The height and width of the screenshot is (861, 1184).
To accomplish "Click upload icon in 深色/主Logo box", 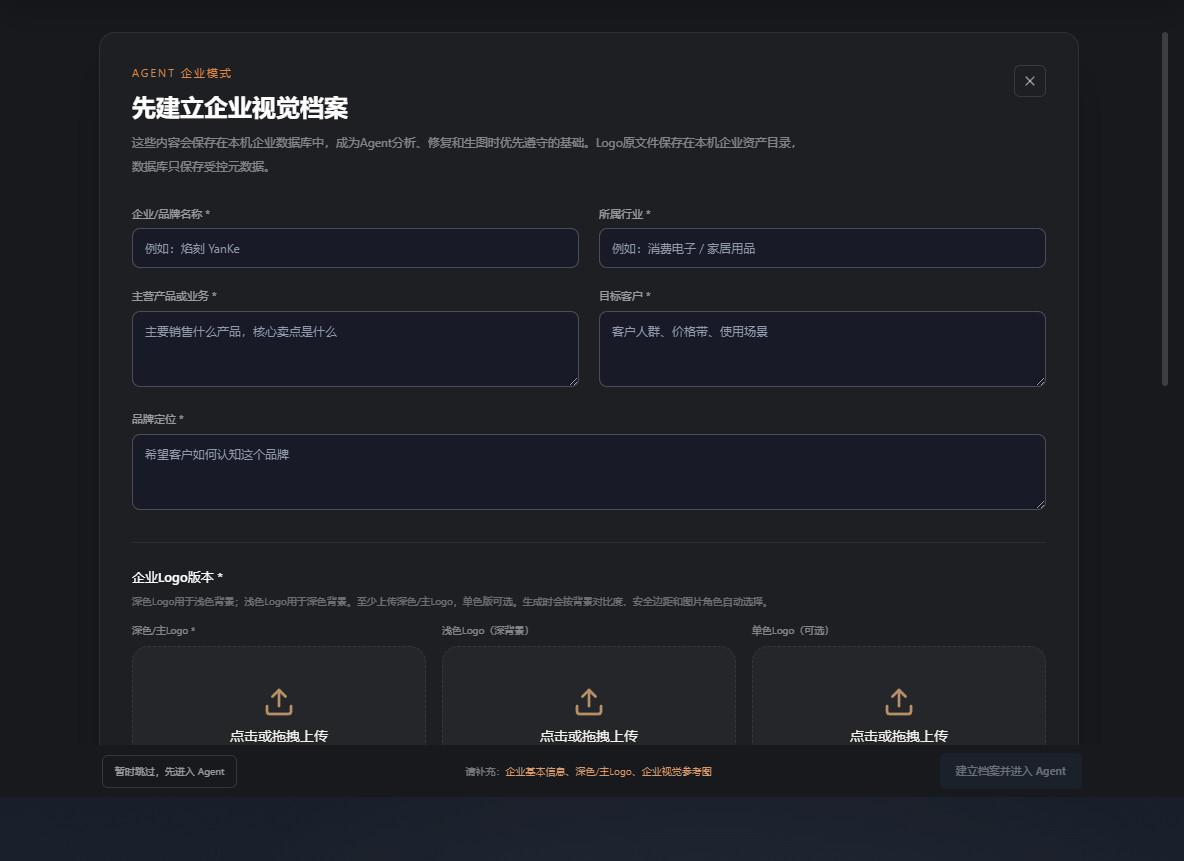I will click(279, 702).
